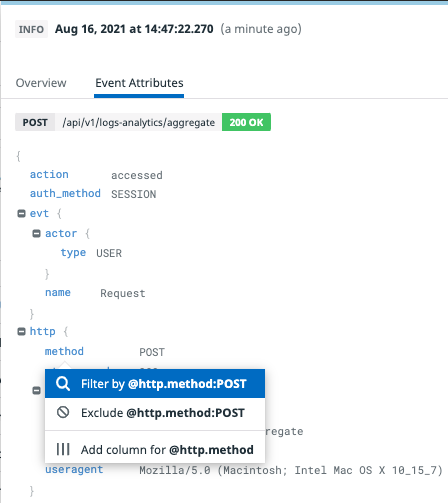Click the INFO status badge

tap(31, 29)
